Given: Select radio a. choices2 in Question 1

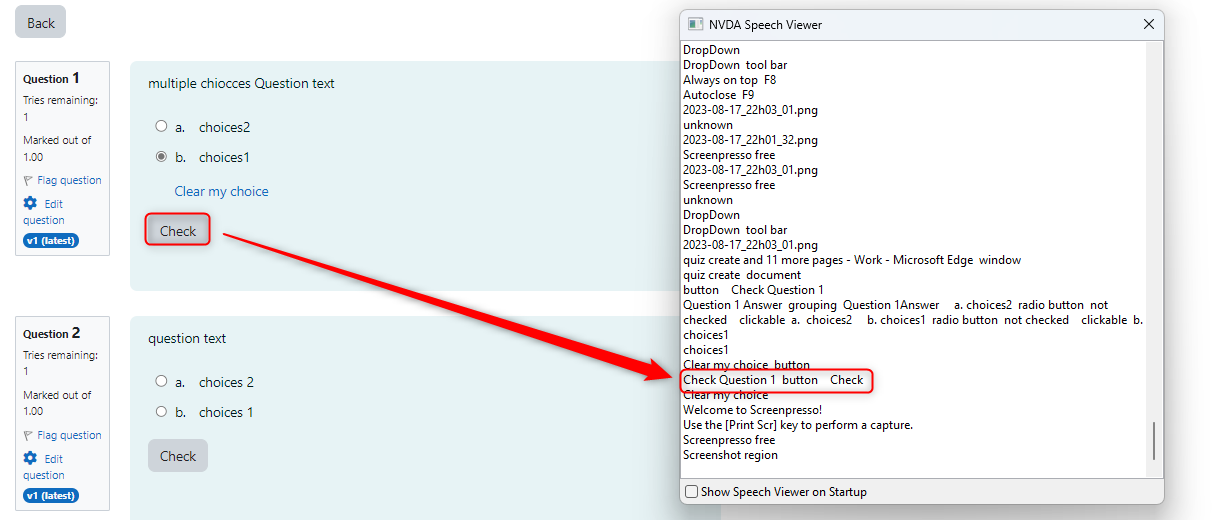Looking at the screenshot, I should [x=161, y=126].
